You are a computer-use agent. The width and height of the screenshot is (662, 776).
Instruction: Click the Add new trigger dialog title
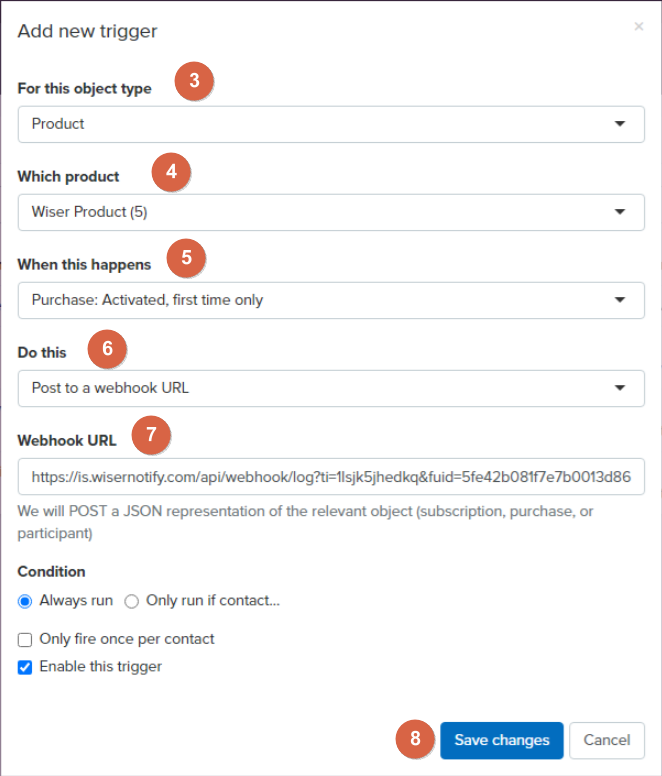88,31
